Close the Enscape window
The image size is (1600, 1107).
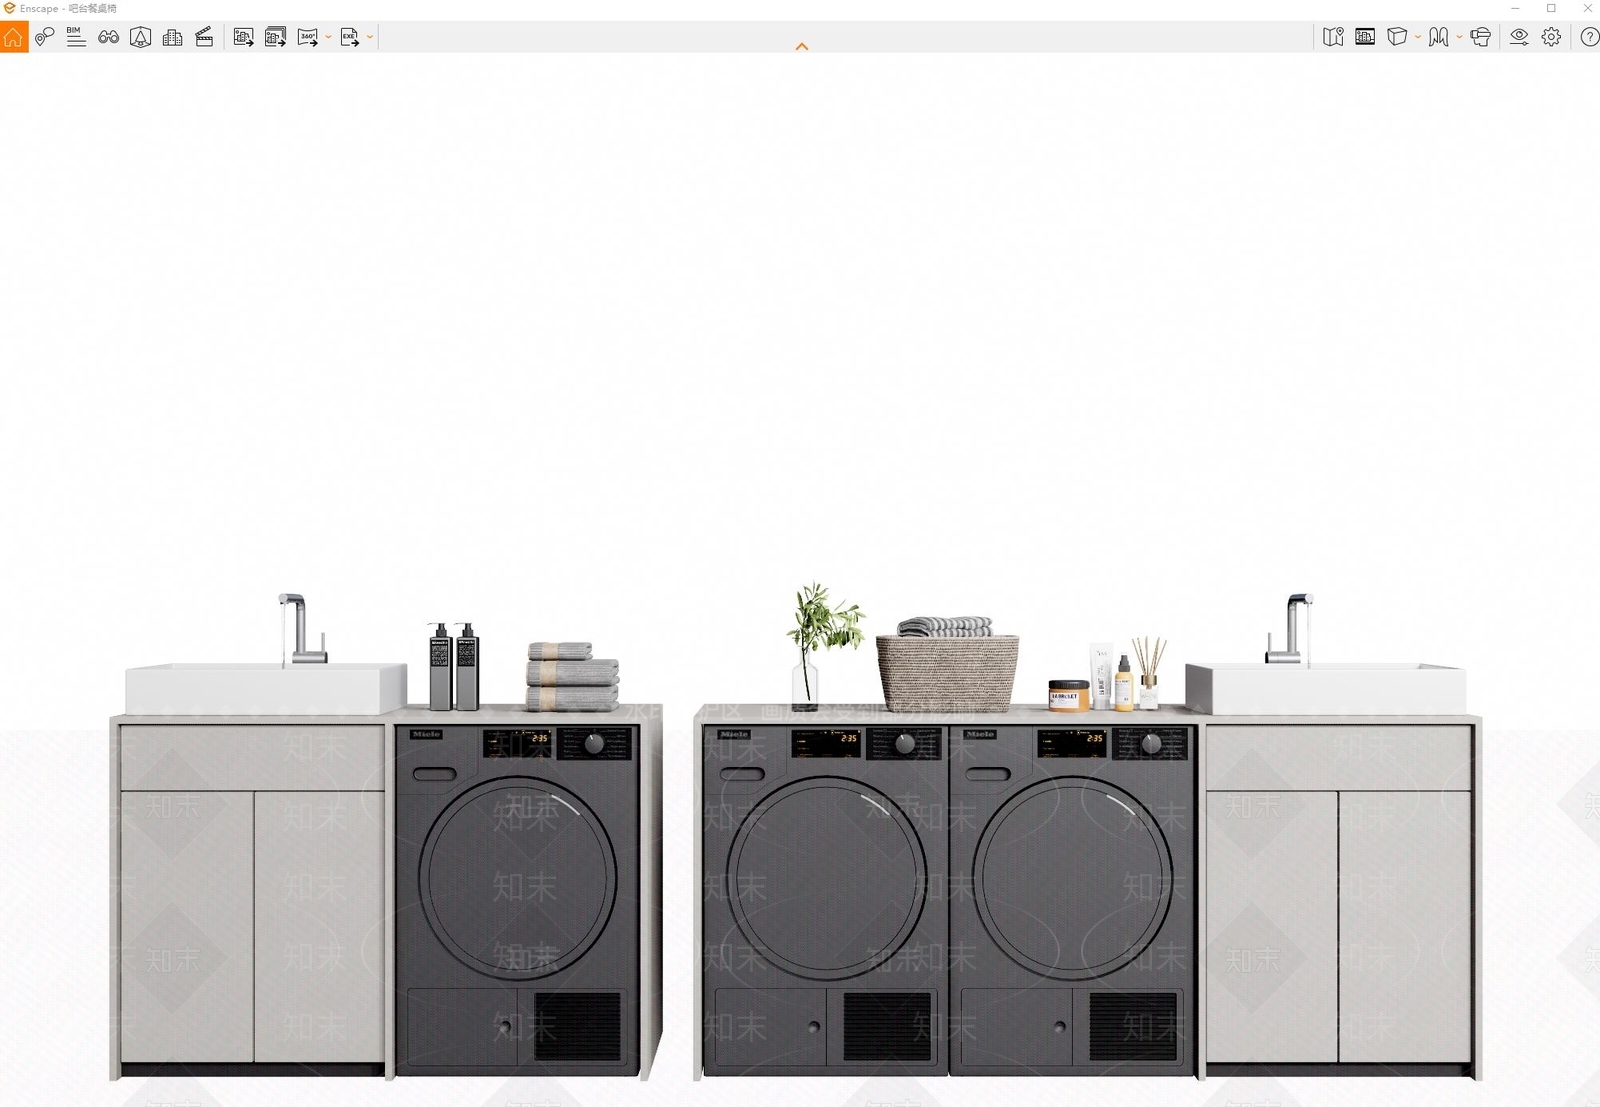[x=1587, y=8]
